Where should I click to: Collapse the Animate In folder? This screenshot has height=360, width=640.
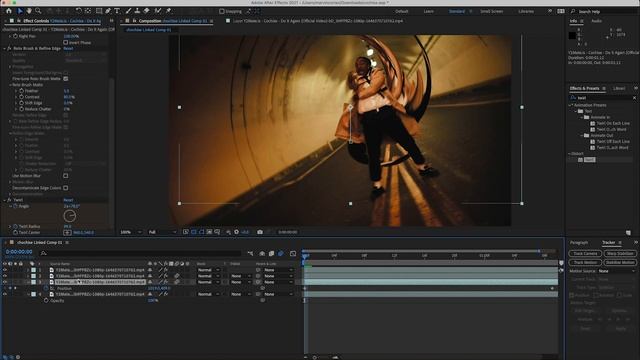click(x=582, y=118)
